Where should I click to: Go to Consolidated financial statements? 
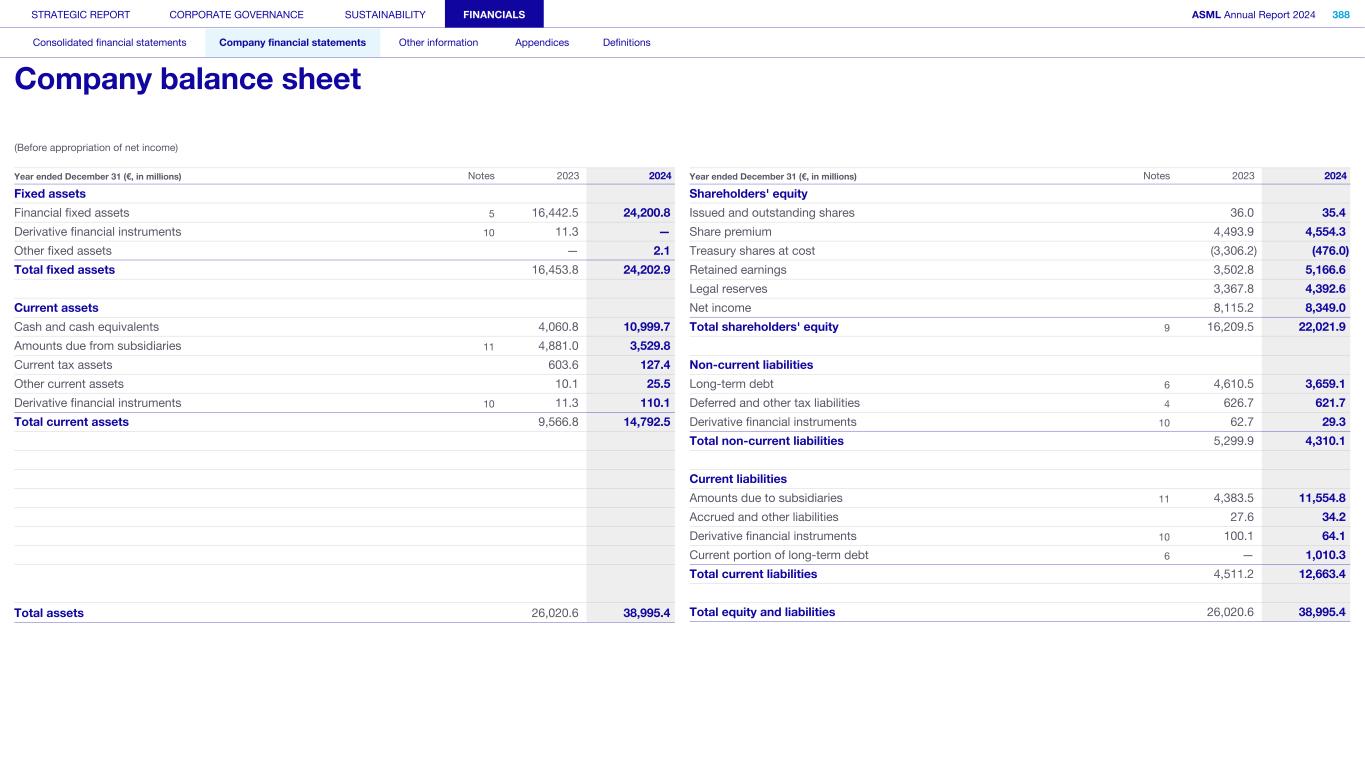click(109, 43)
